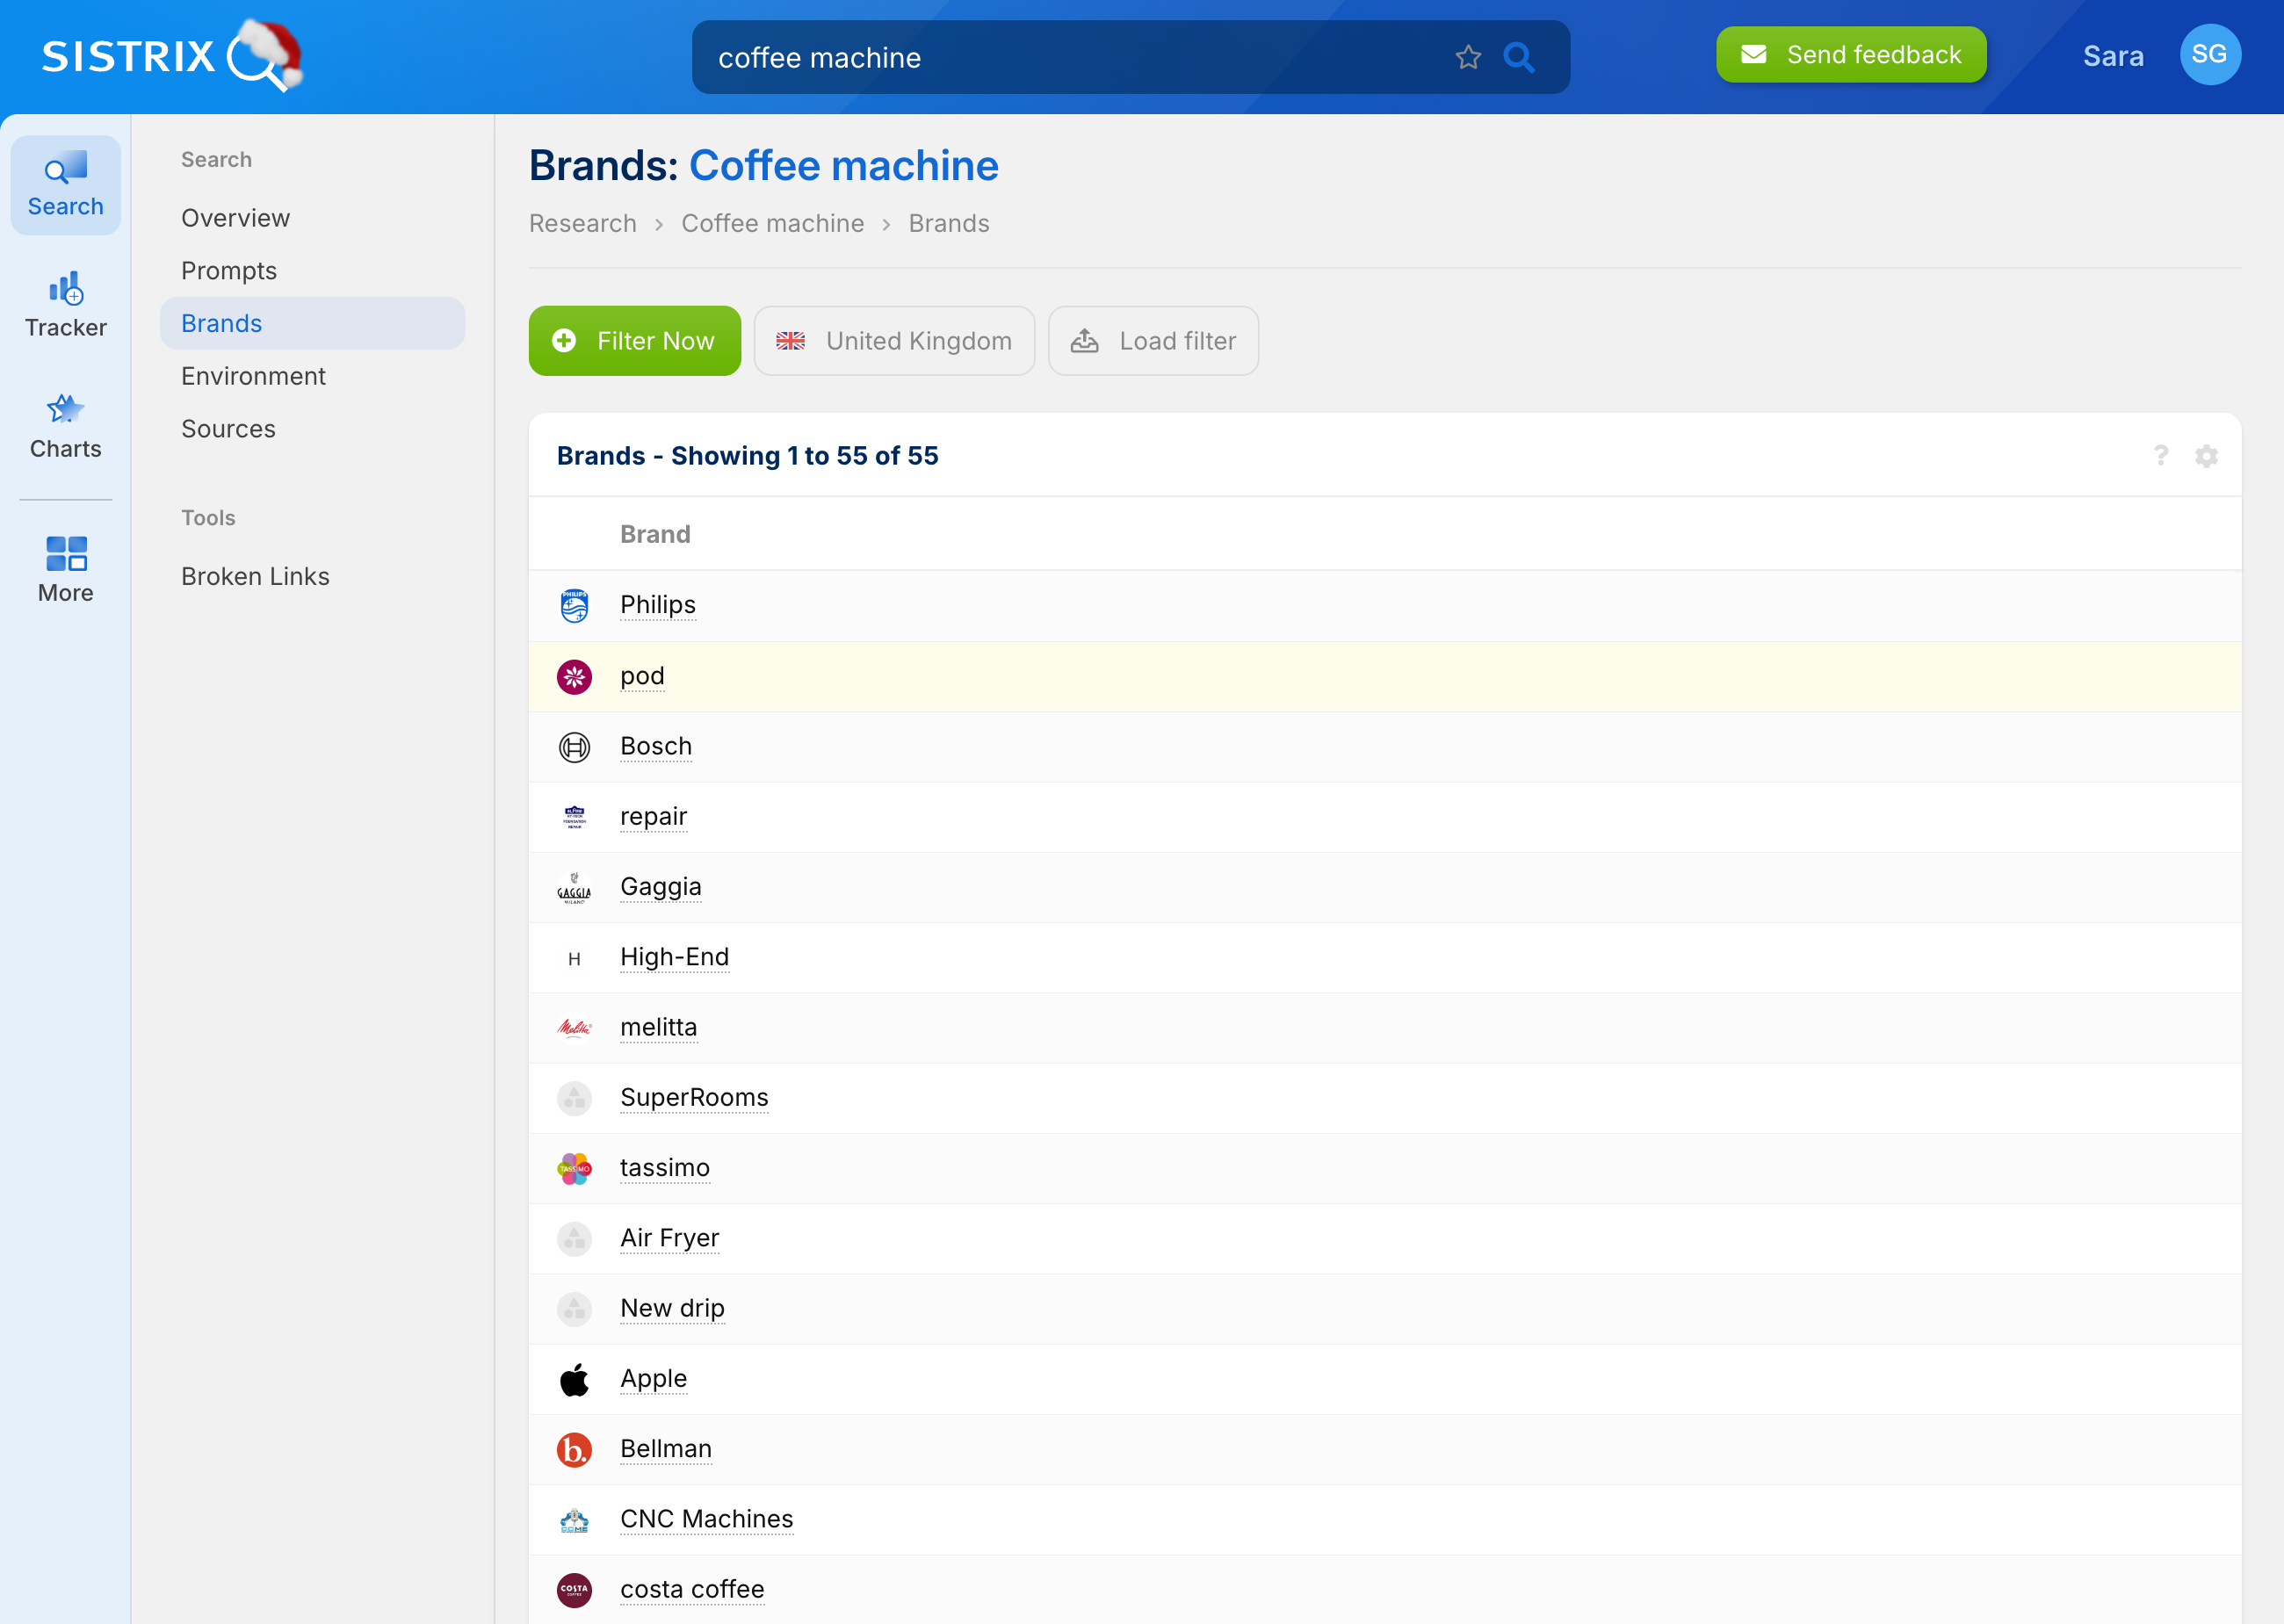Click the SG avatar in the top right
The width and height of the screenshot is (2284, 1624).
tap(2210, 55)
